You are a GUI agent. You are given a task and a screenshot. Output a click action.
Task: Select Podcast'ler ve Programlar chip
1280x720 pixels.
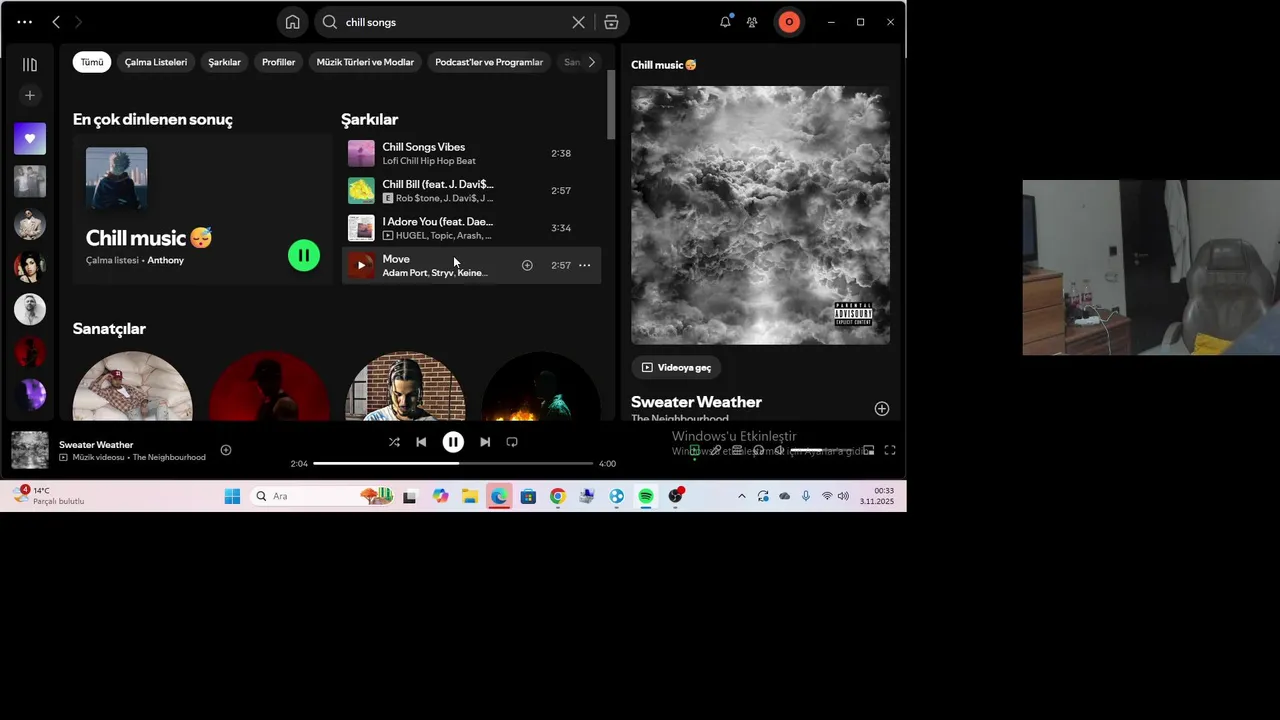coord(489,62)
